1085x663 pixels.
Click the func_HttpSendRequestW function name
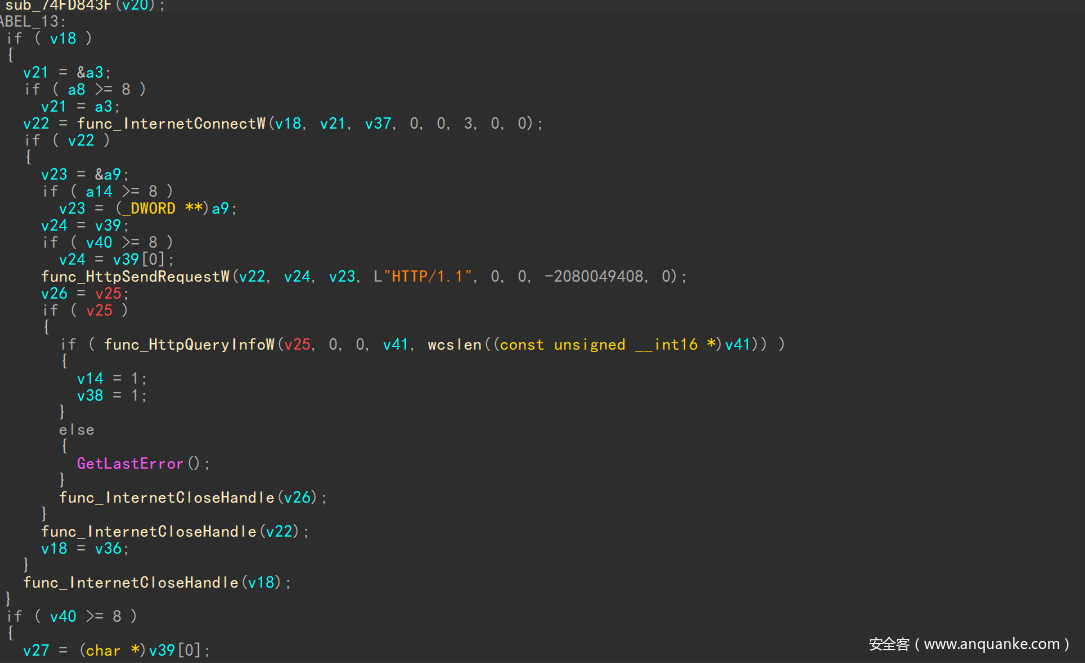click(135, 277)
